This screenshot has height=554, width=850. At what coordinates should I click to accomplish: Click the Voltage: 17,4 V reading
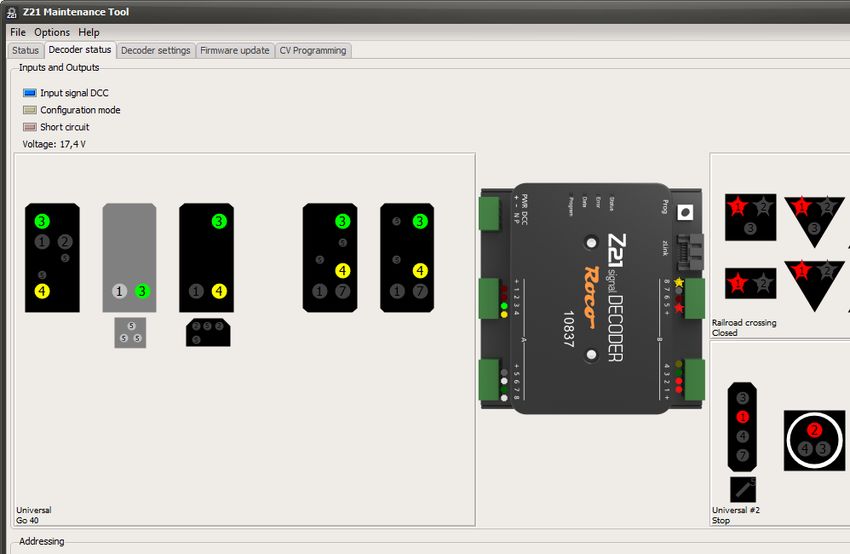tap(54, 144)
